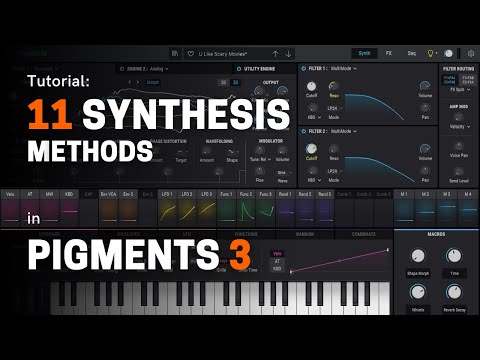Click the Filter 1 Reso knob
Screen dimensions: 480x360
334,86
